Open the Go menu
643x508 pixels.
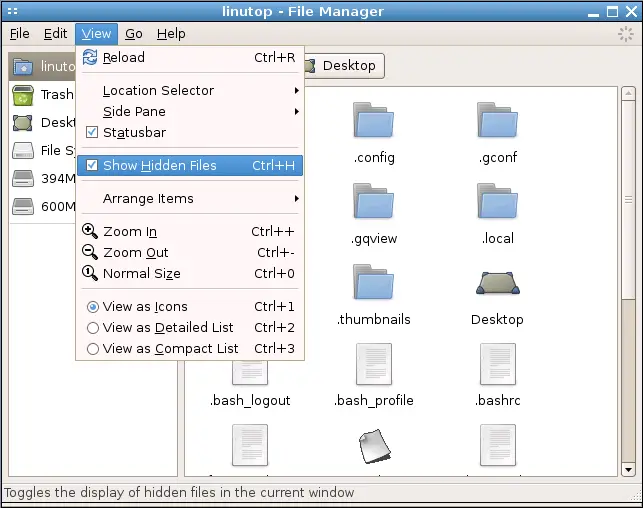pyautogui.click(x=134, y=34)
